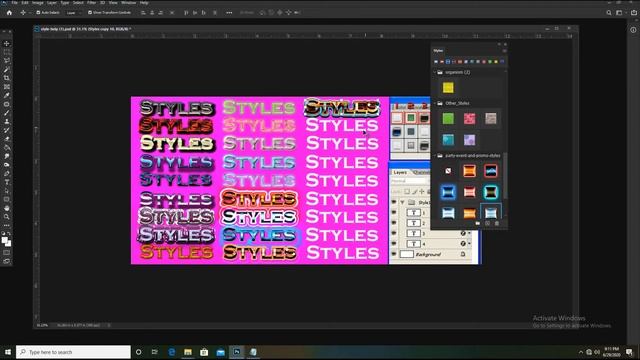Reset default foreground and background colors
Viewport: 640px width, 360px height.
3,233
